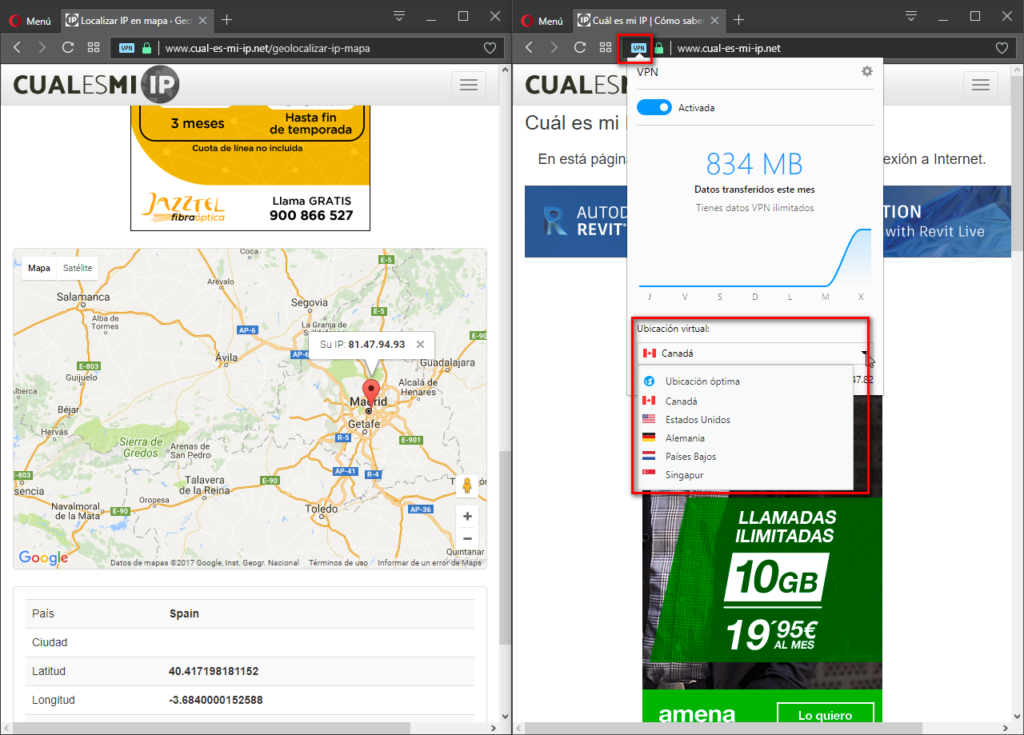The width and height of the screenshot is (1024, 735).
Task: Switch map to Satélite view
Action: 77,268
